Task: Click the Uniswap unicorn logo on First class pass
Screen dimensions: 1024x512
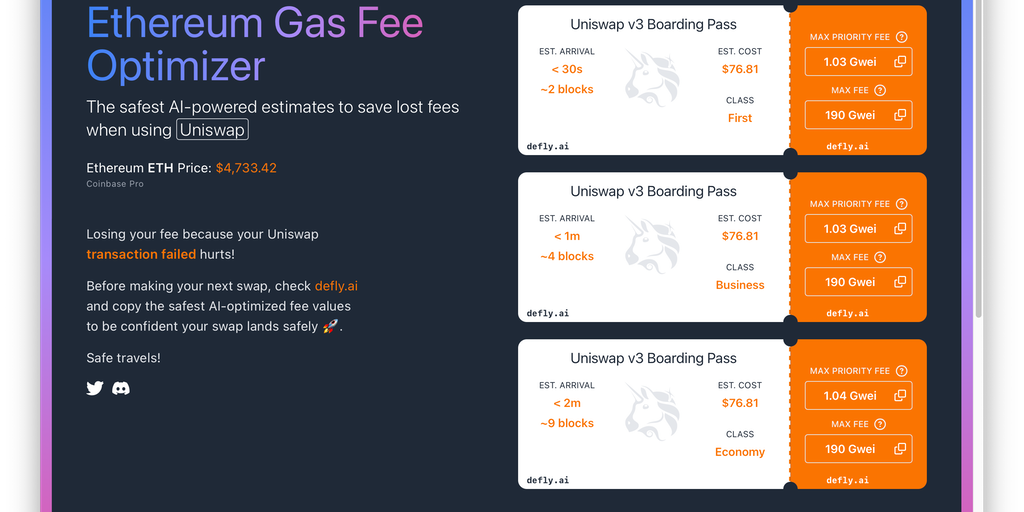Action: 652,80
